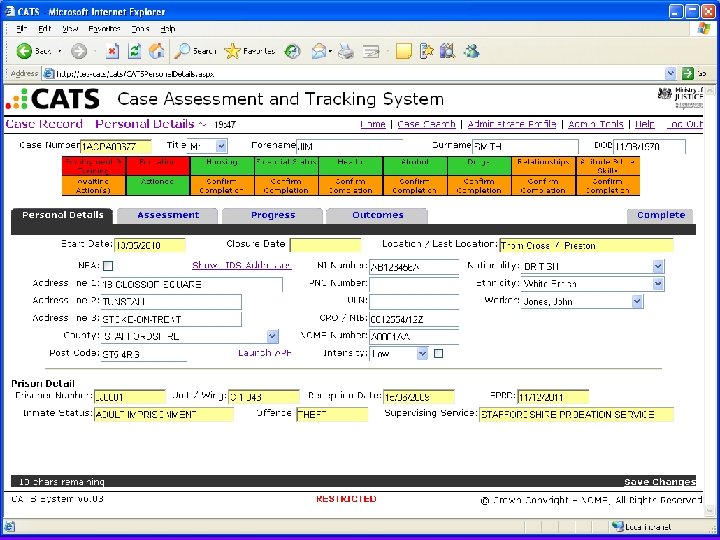
Task: Go to browser Home icon
Action: [156, 50]
